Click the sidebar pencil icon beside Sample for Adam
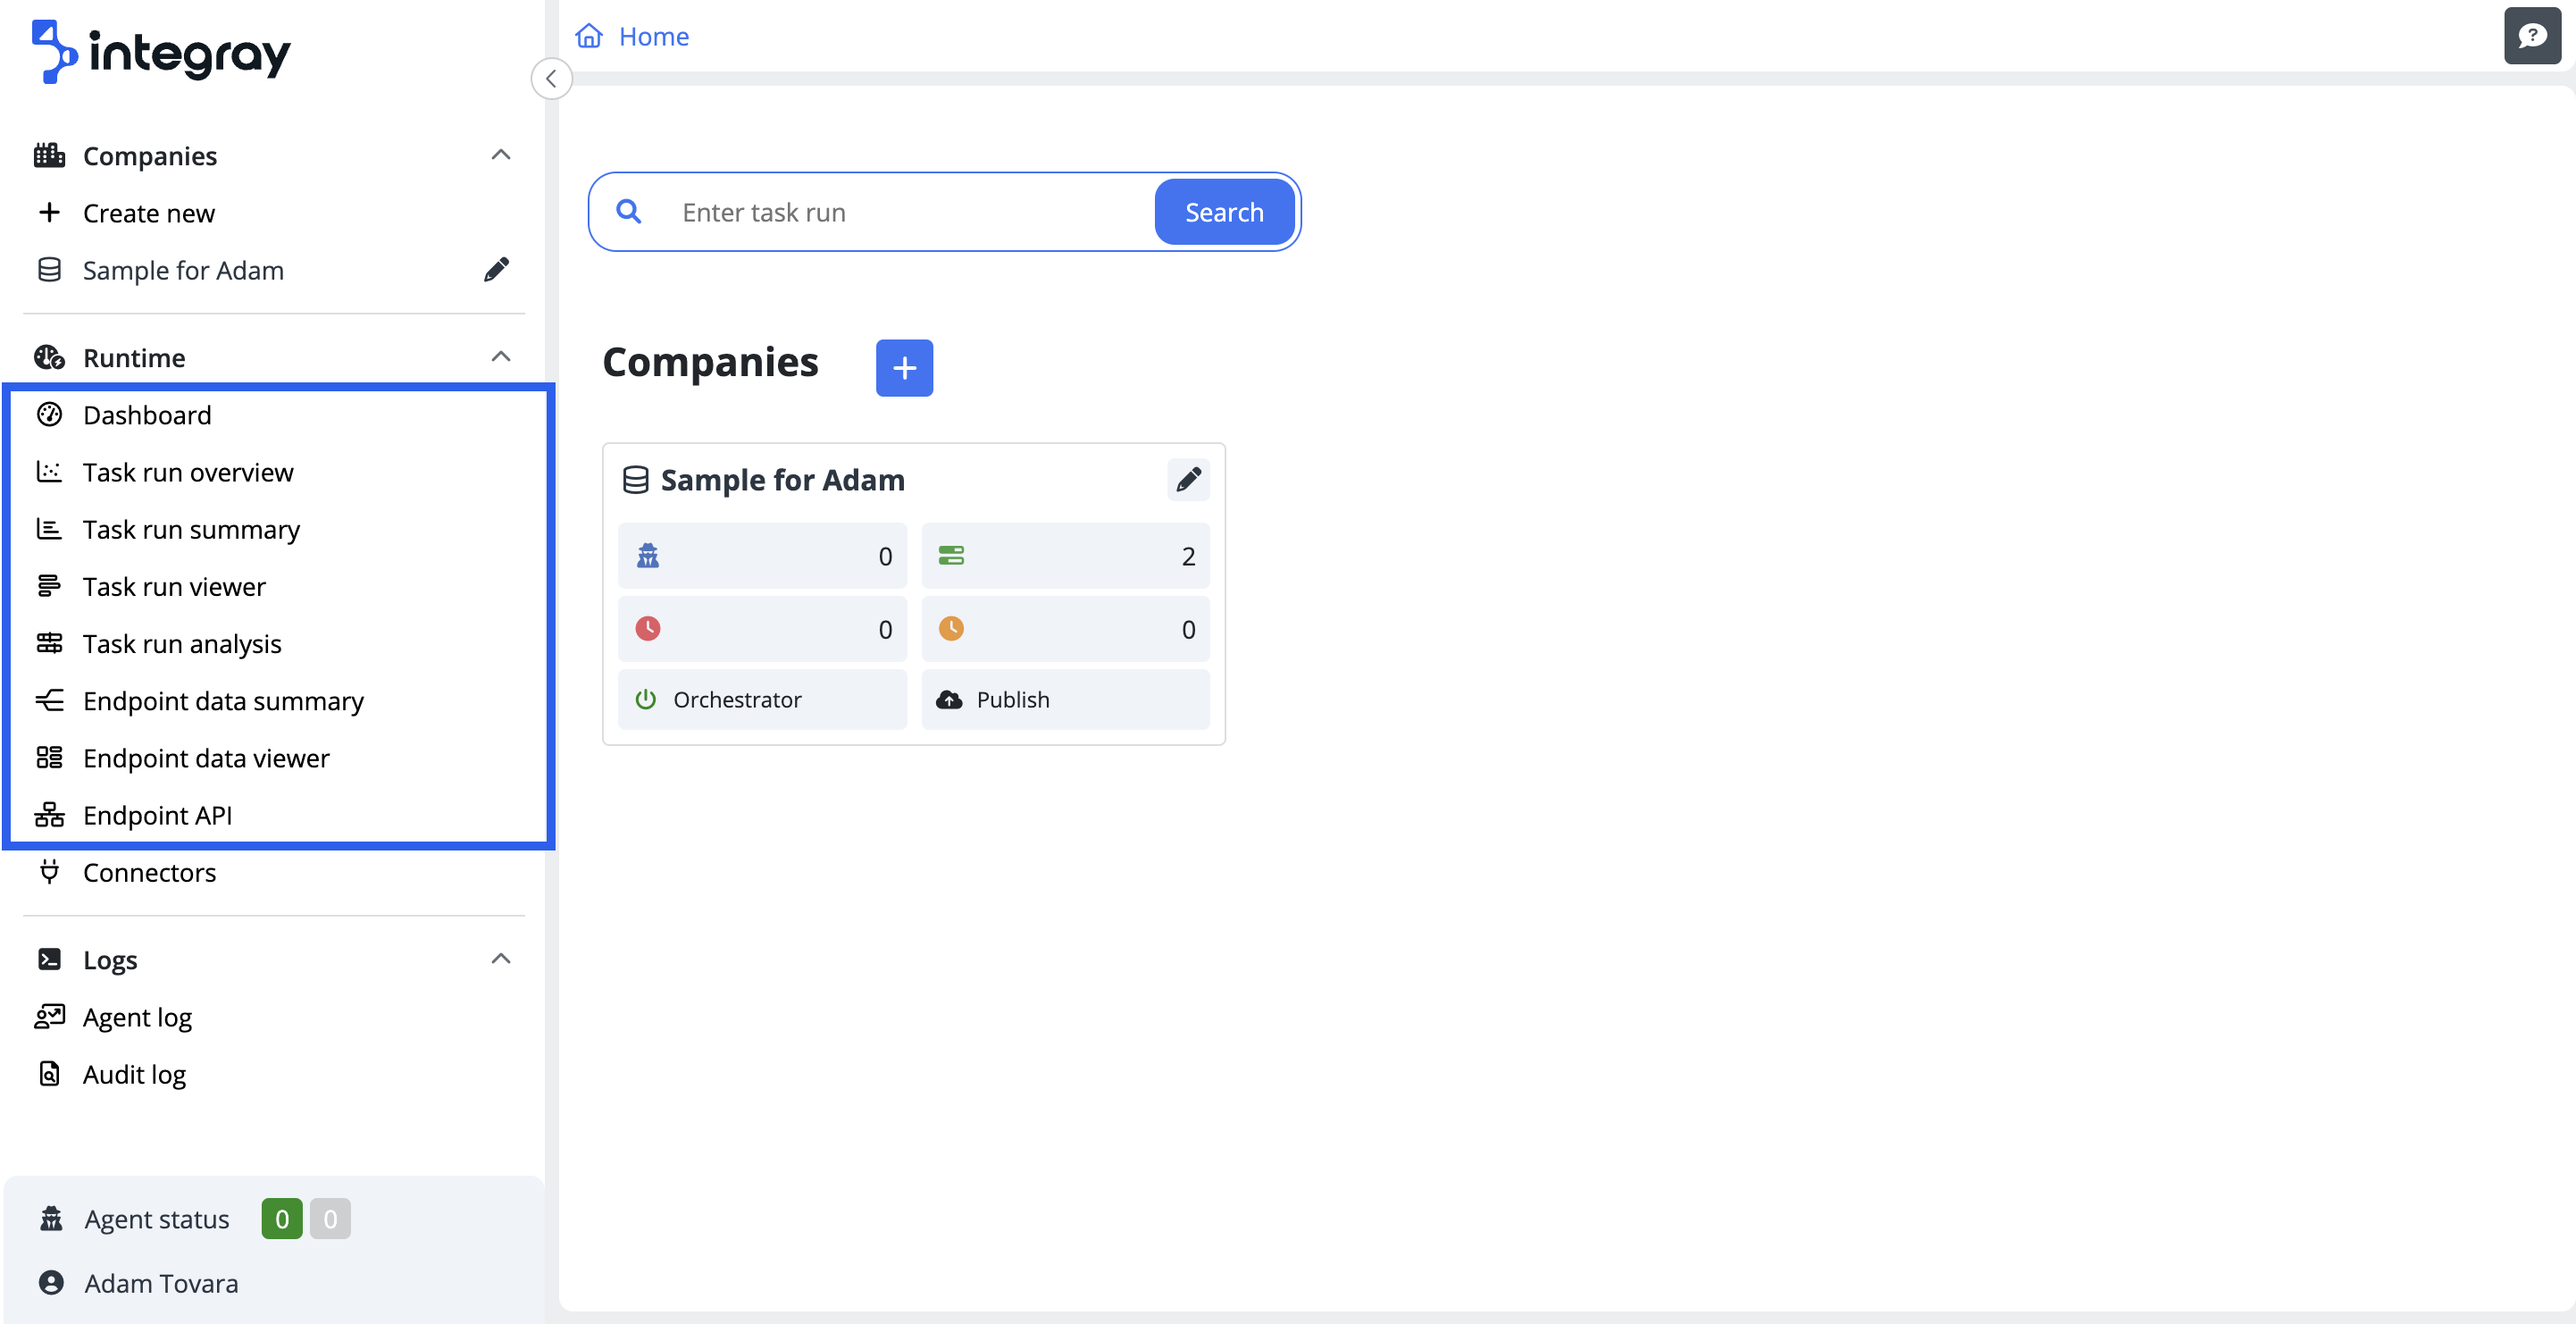 (496, 270)
